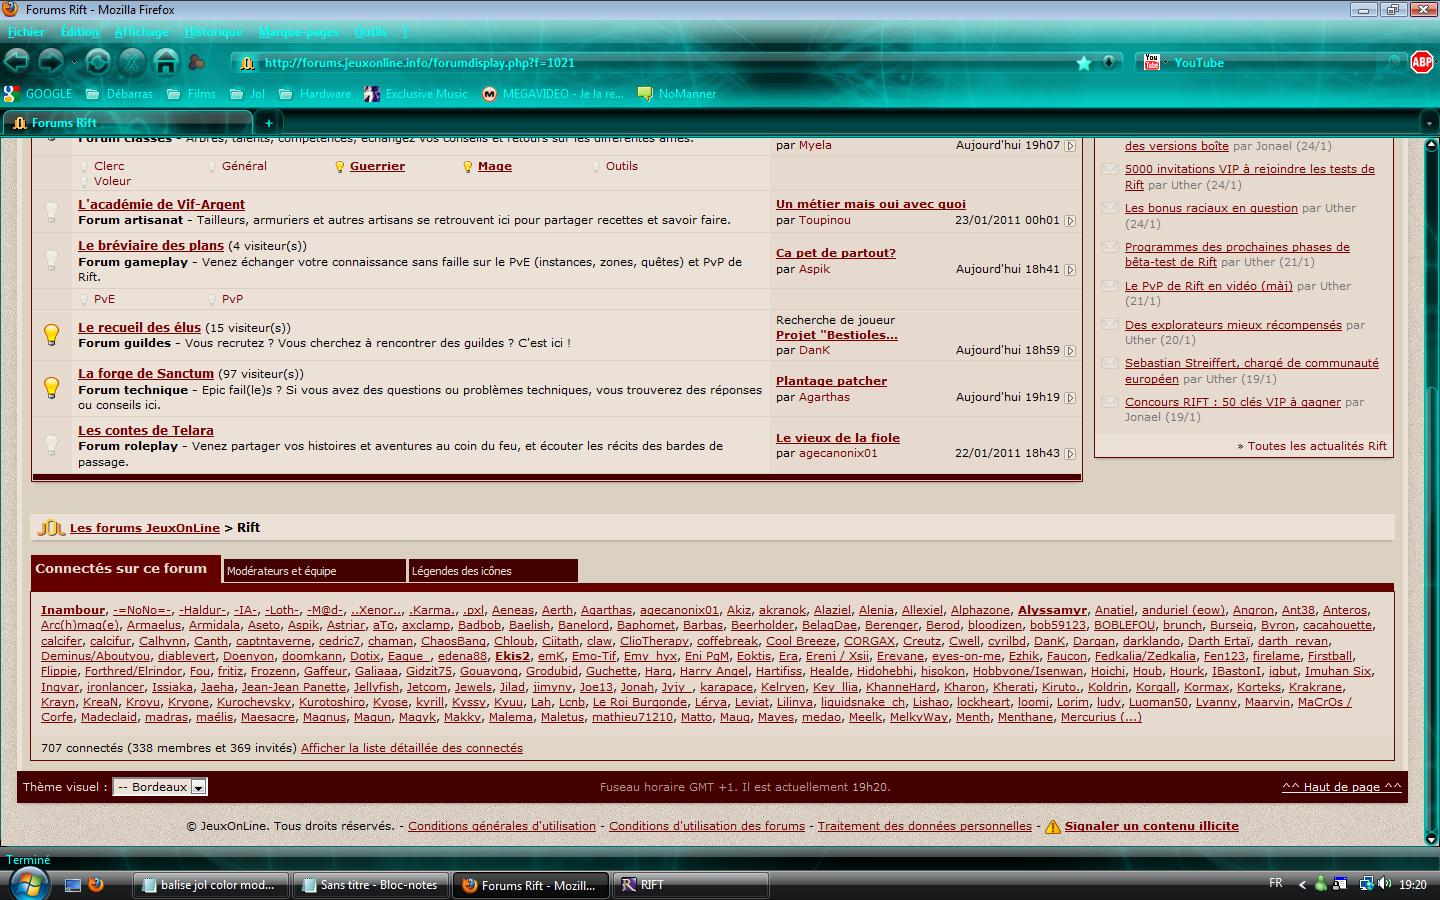Go forward with the Forward arrow button
Viewport: 1440px width, 900px height.
click(x=51, y=62)
